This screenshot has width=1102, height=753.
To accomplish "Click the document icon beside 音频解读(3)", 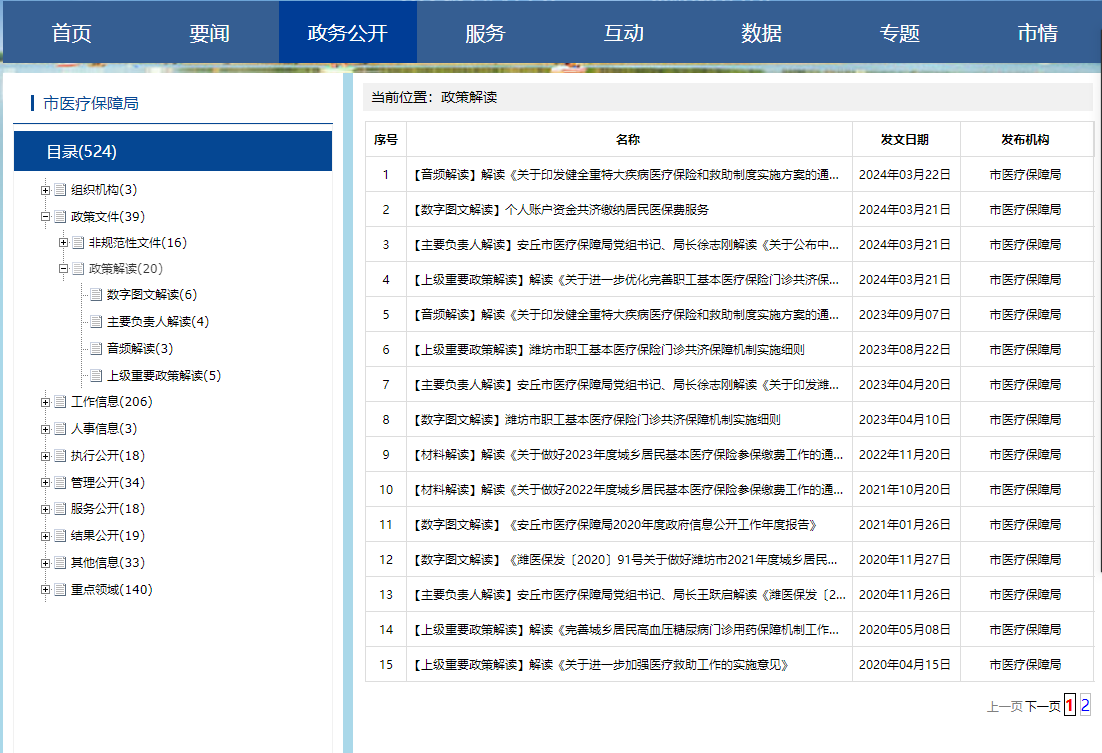I will pos(96,349).
